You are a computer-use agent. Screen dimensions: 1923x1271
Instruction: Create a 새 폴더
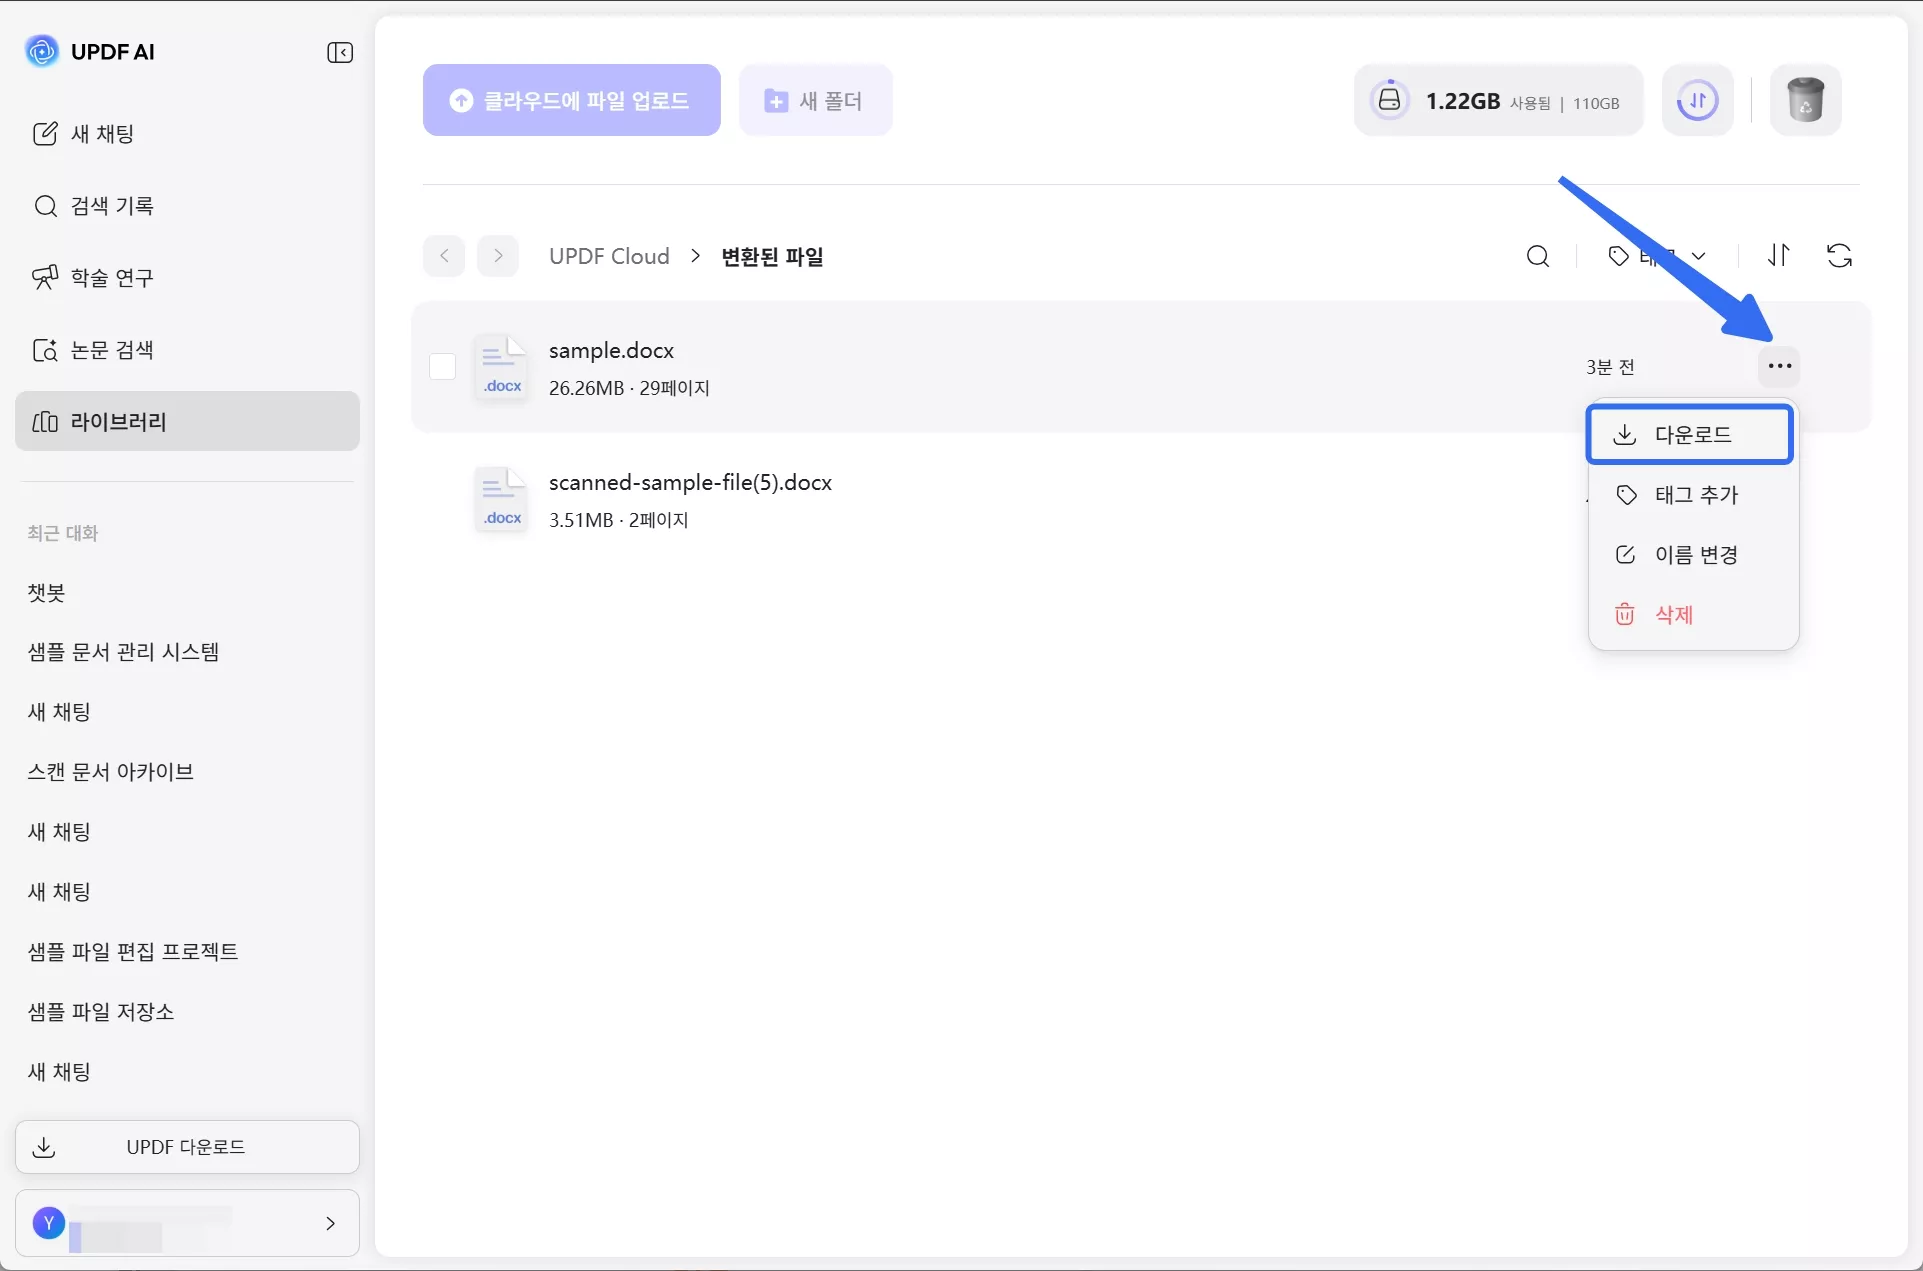click(815, 100)
